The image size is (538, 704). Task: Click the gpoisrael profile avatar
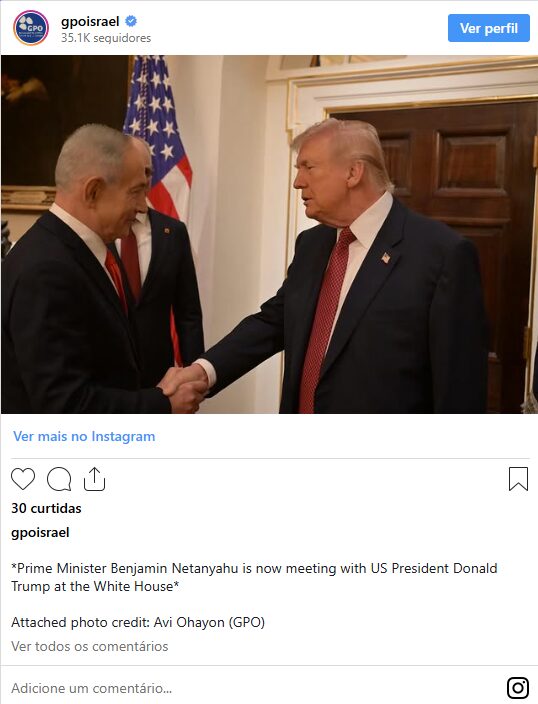pyautogui.click(x=31, y=28)
